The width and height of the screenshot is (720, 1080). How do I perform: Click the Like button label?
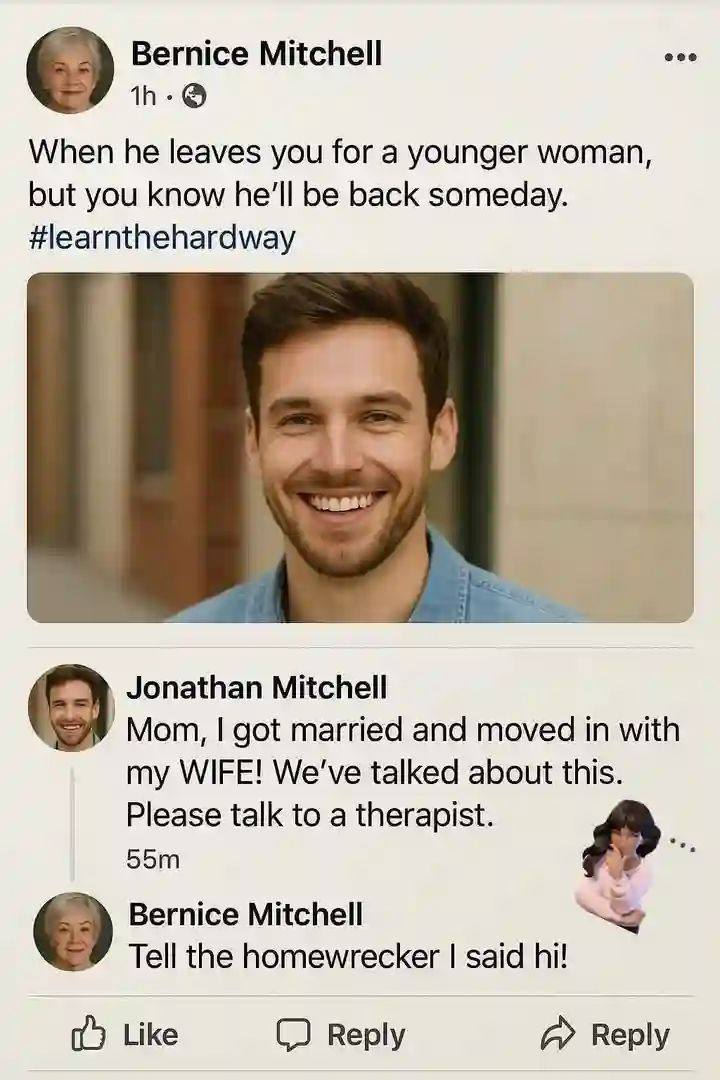150,1035
